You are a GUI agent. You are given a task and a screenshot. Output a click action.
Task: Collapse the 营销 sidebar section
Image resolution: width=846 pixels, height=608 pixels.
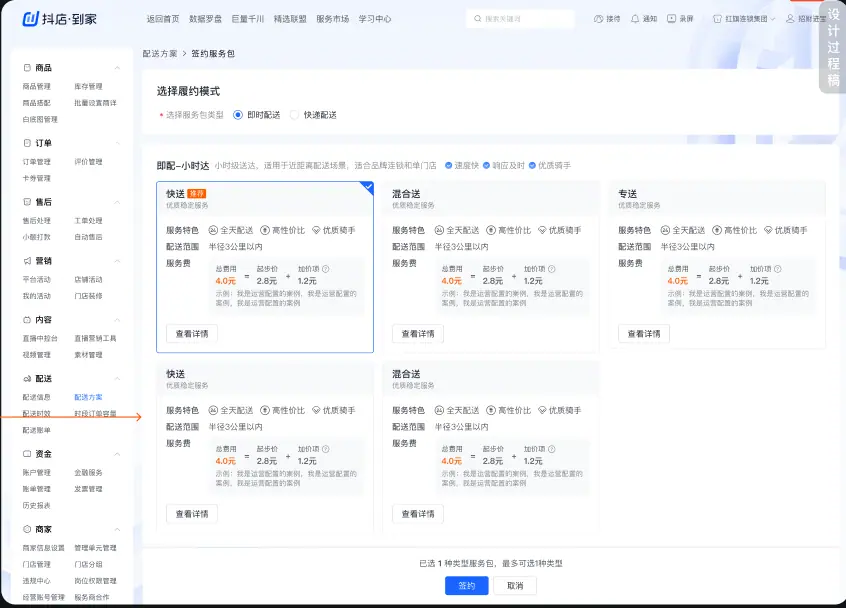click(117, 261)
